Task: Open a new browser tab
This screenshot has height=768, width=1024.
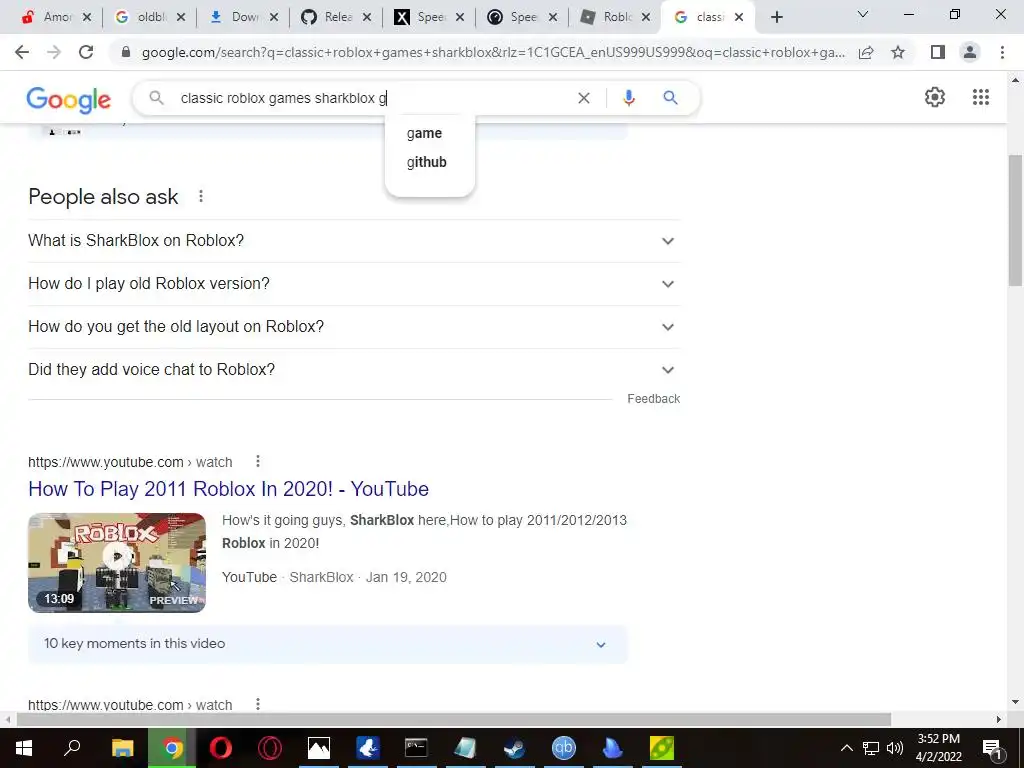Action: tap(776, 18)
